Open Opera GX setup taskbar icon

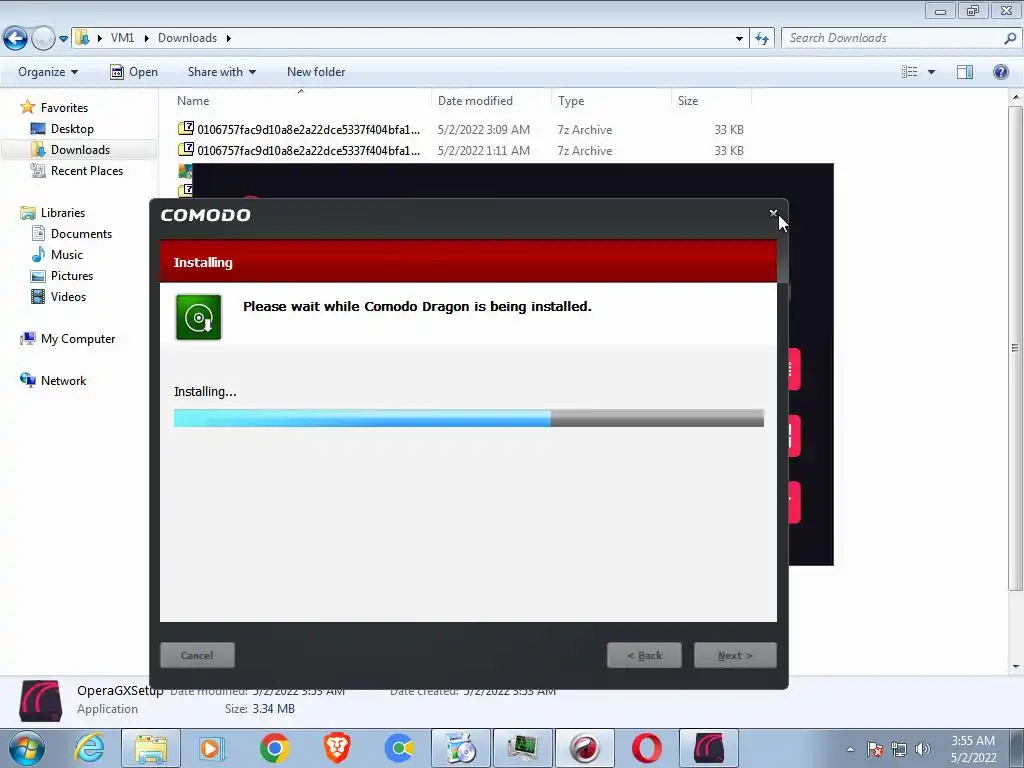709,748
